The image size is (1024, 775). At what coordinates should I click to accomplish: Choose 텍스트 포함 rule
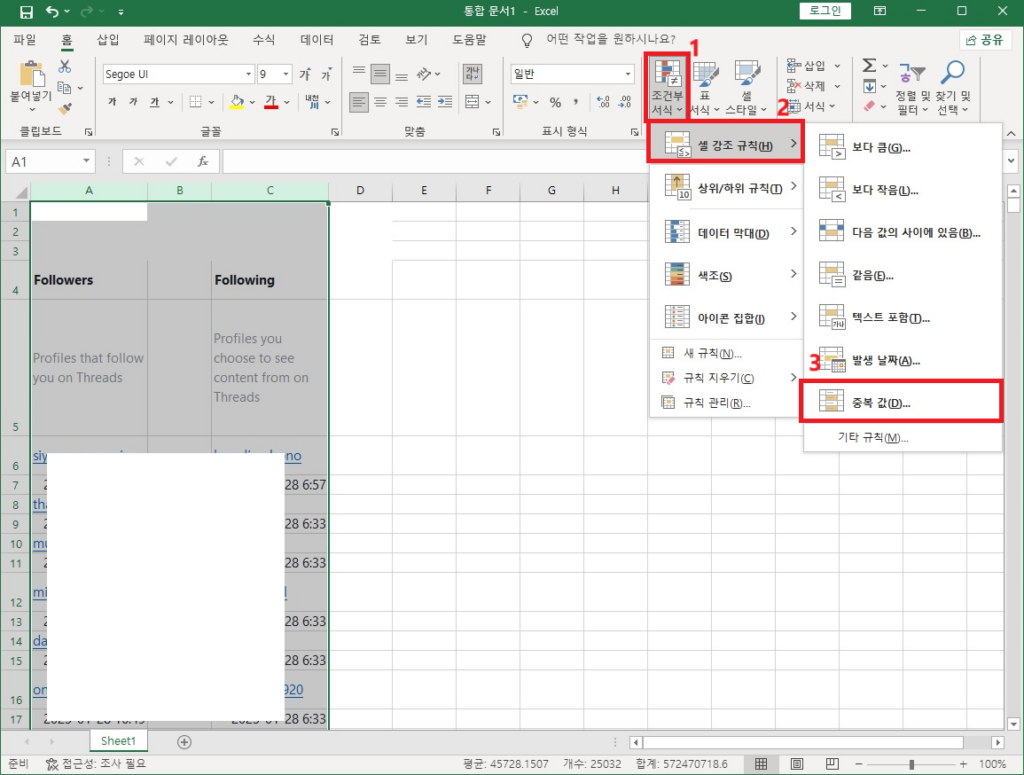coord(902,318)
